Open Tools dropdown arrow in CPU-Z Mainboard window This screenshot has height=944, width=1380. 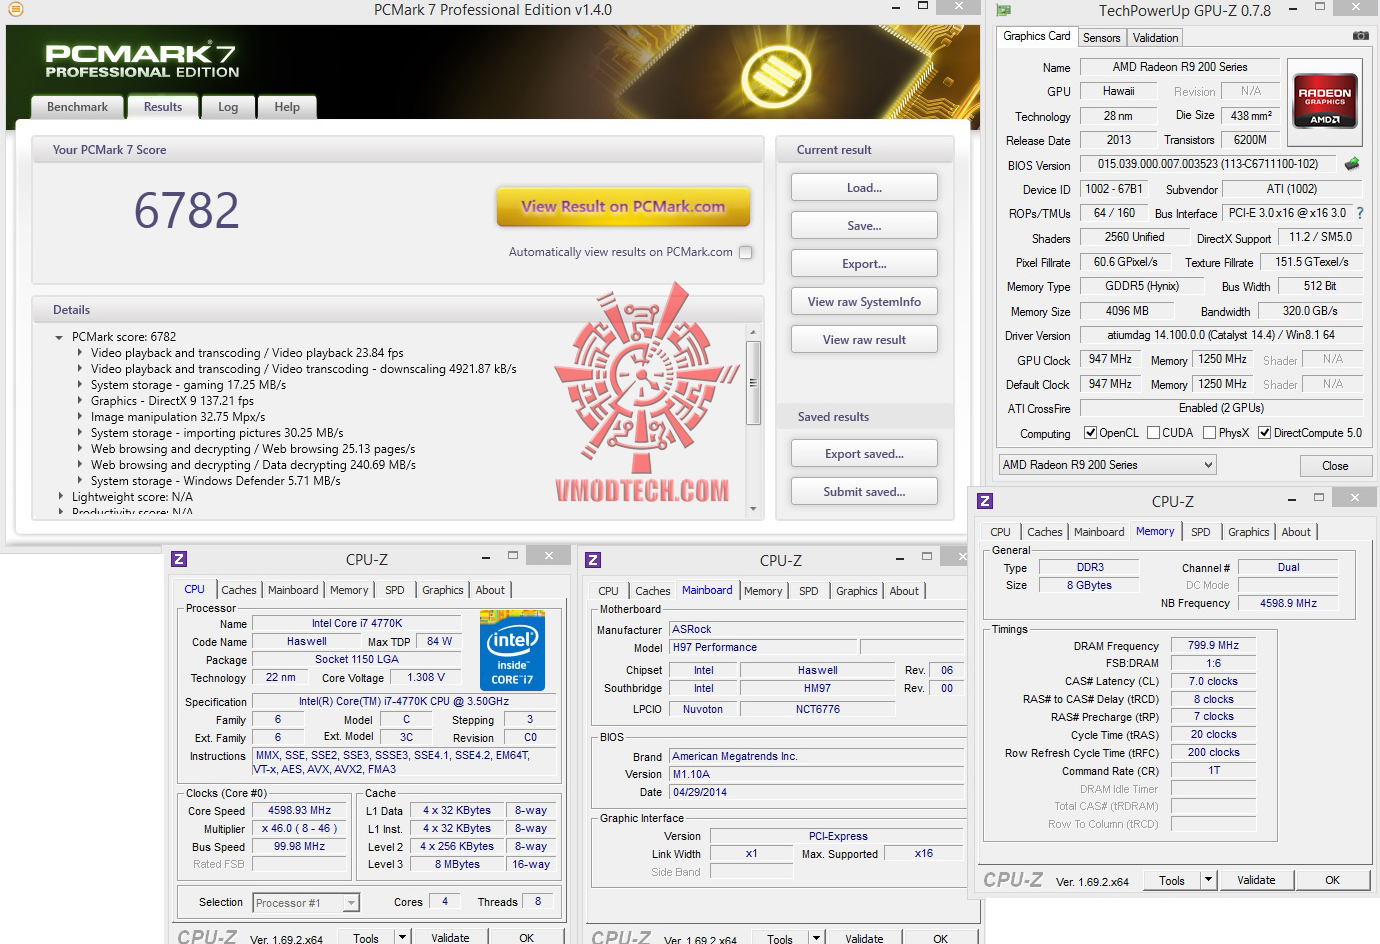pyautogui.click(x=816, y=938)
